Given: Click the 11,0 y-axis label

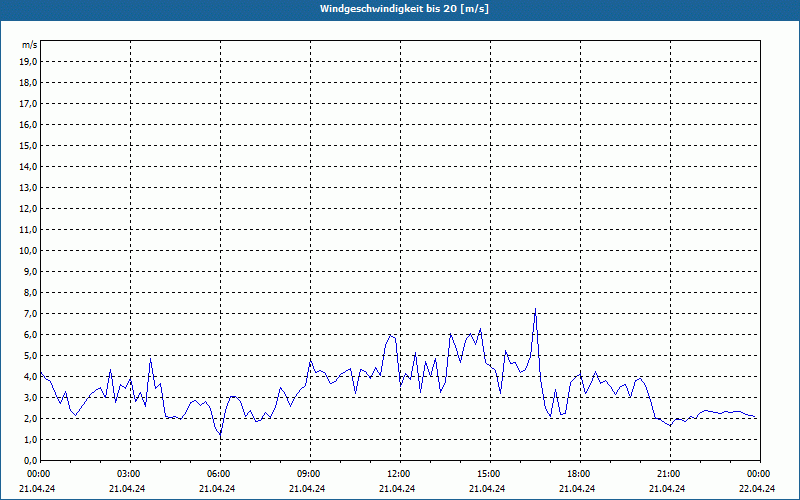Looking at the screenshot, I should 28,230.
